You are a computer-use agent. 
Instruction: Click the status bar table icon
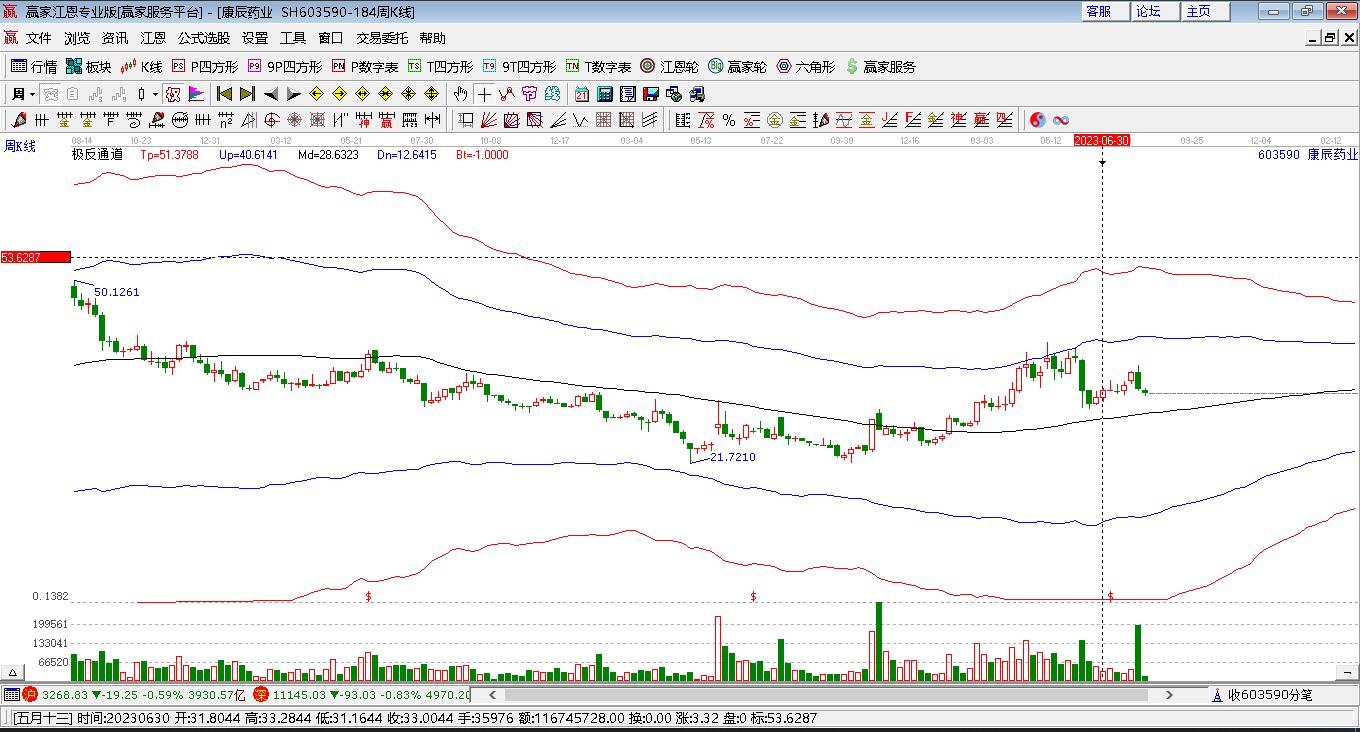coord(11,695)
